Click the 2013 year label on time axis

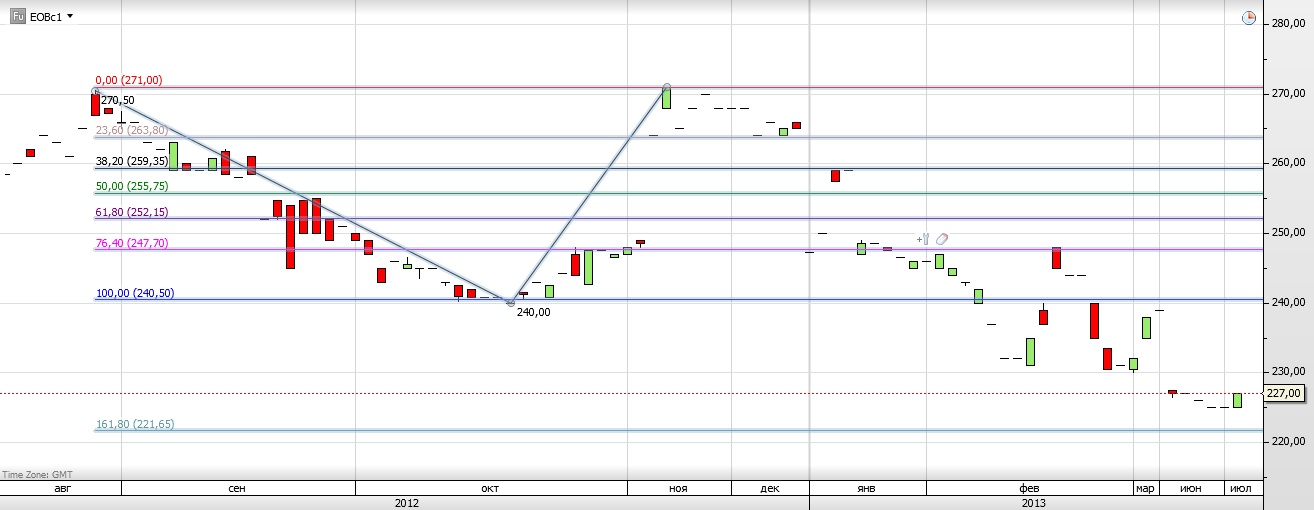1034,503
